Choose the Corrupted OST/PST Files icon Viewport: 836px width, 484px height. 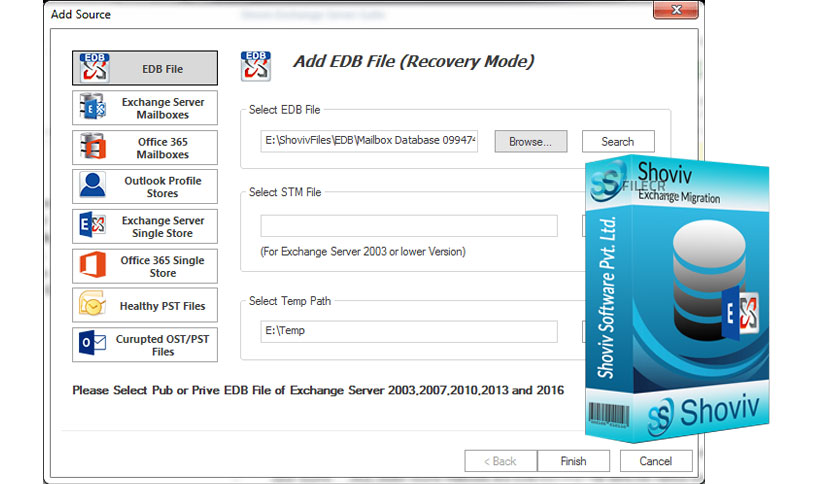92,344
